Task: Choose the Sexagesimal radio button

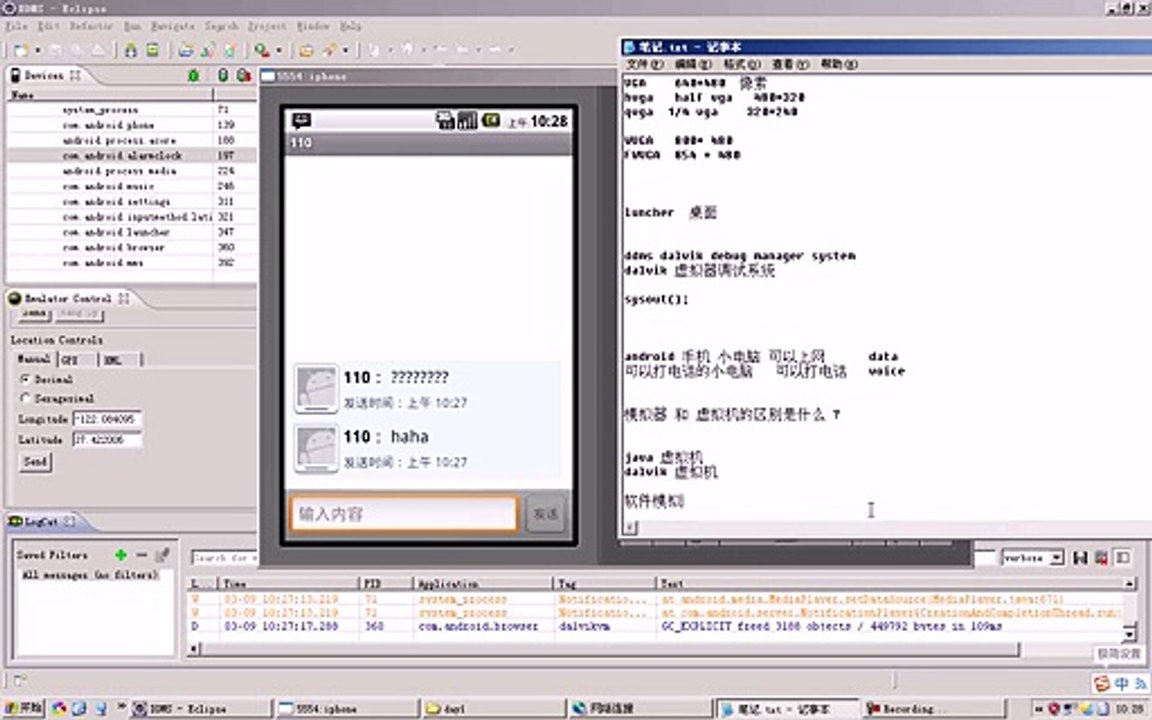Action: (x=26, y=398)
